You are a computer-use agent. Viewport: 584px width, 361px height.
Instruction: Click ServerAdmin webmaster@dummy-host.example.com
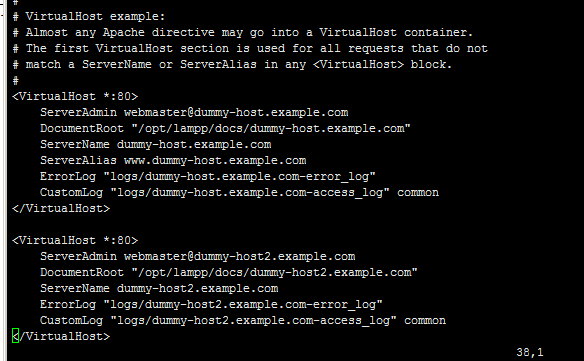tap(194, 112)
